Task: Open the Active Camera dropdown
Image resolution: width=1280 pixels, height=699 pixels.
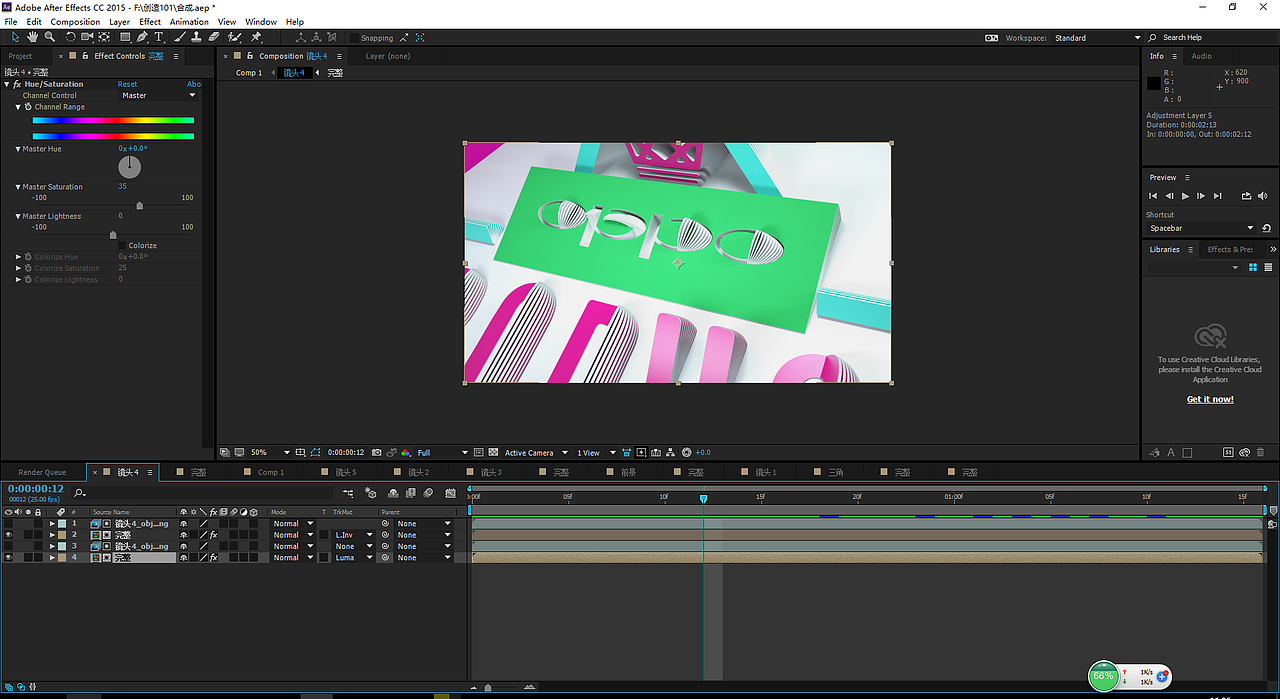Action: pos(536,453)
